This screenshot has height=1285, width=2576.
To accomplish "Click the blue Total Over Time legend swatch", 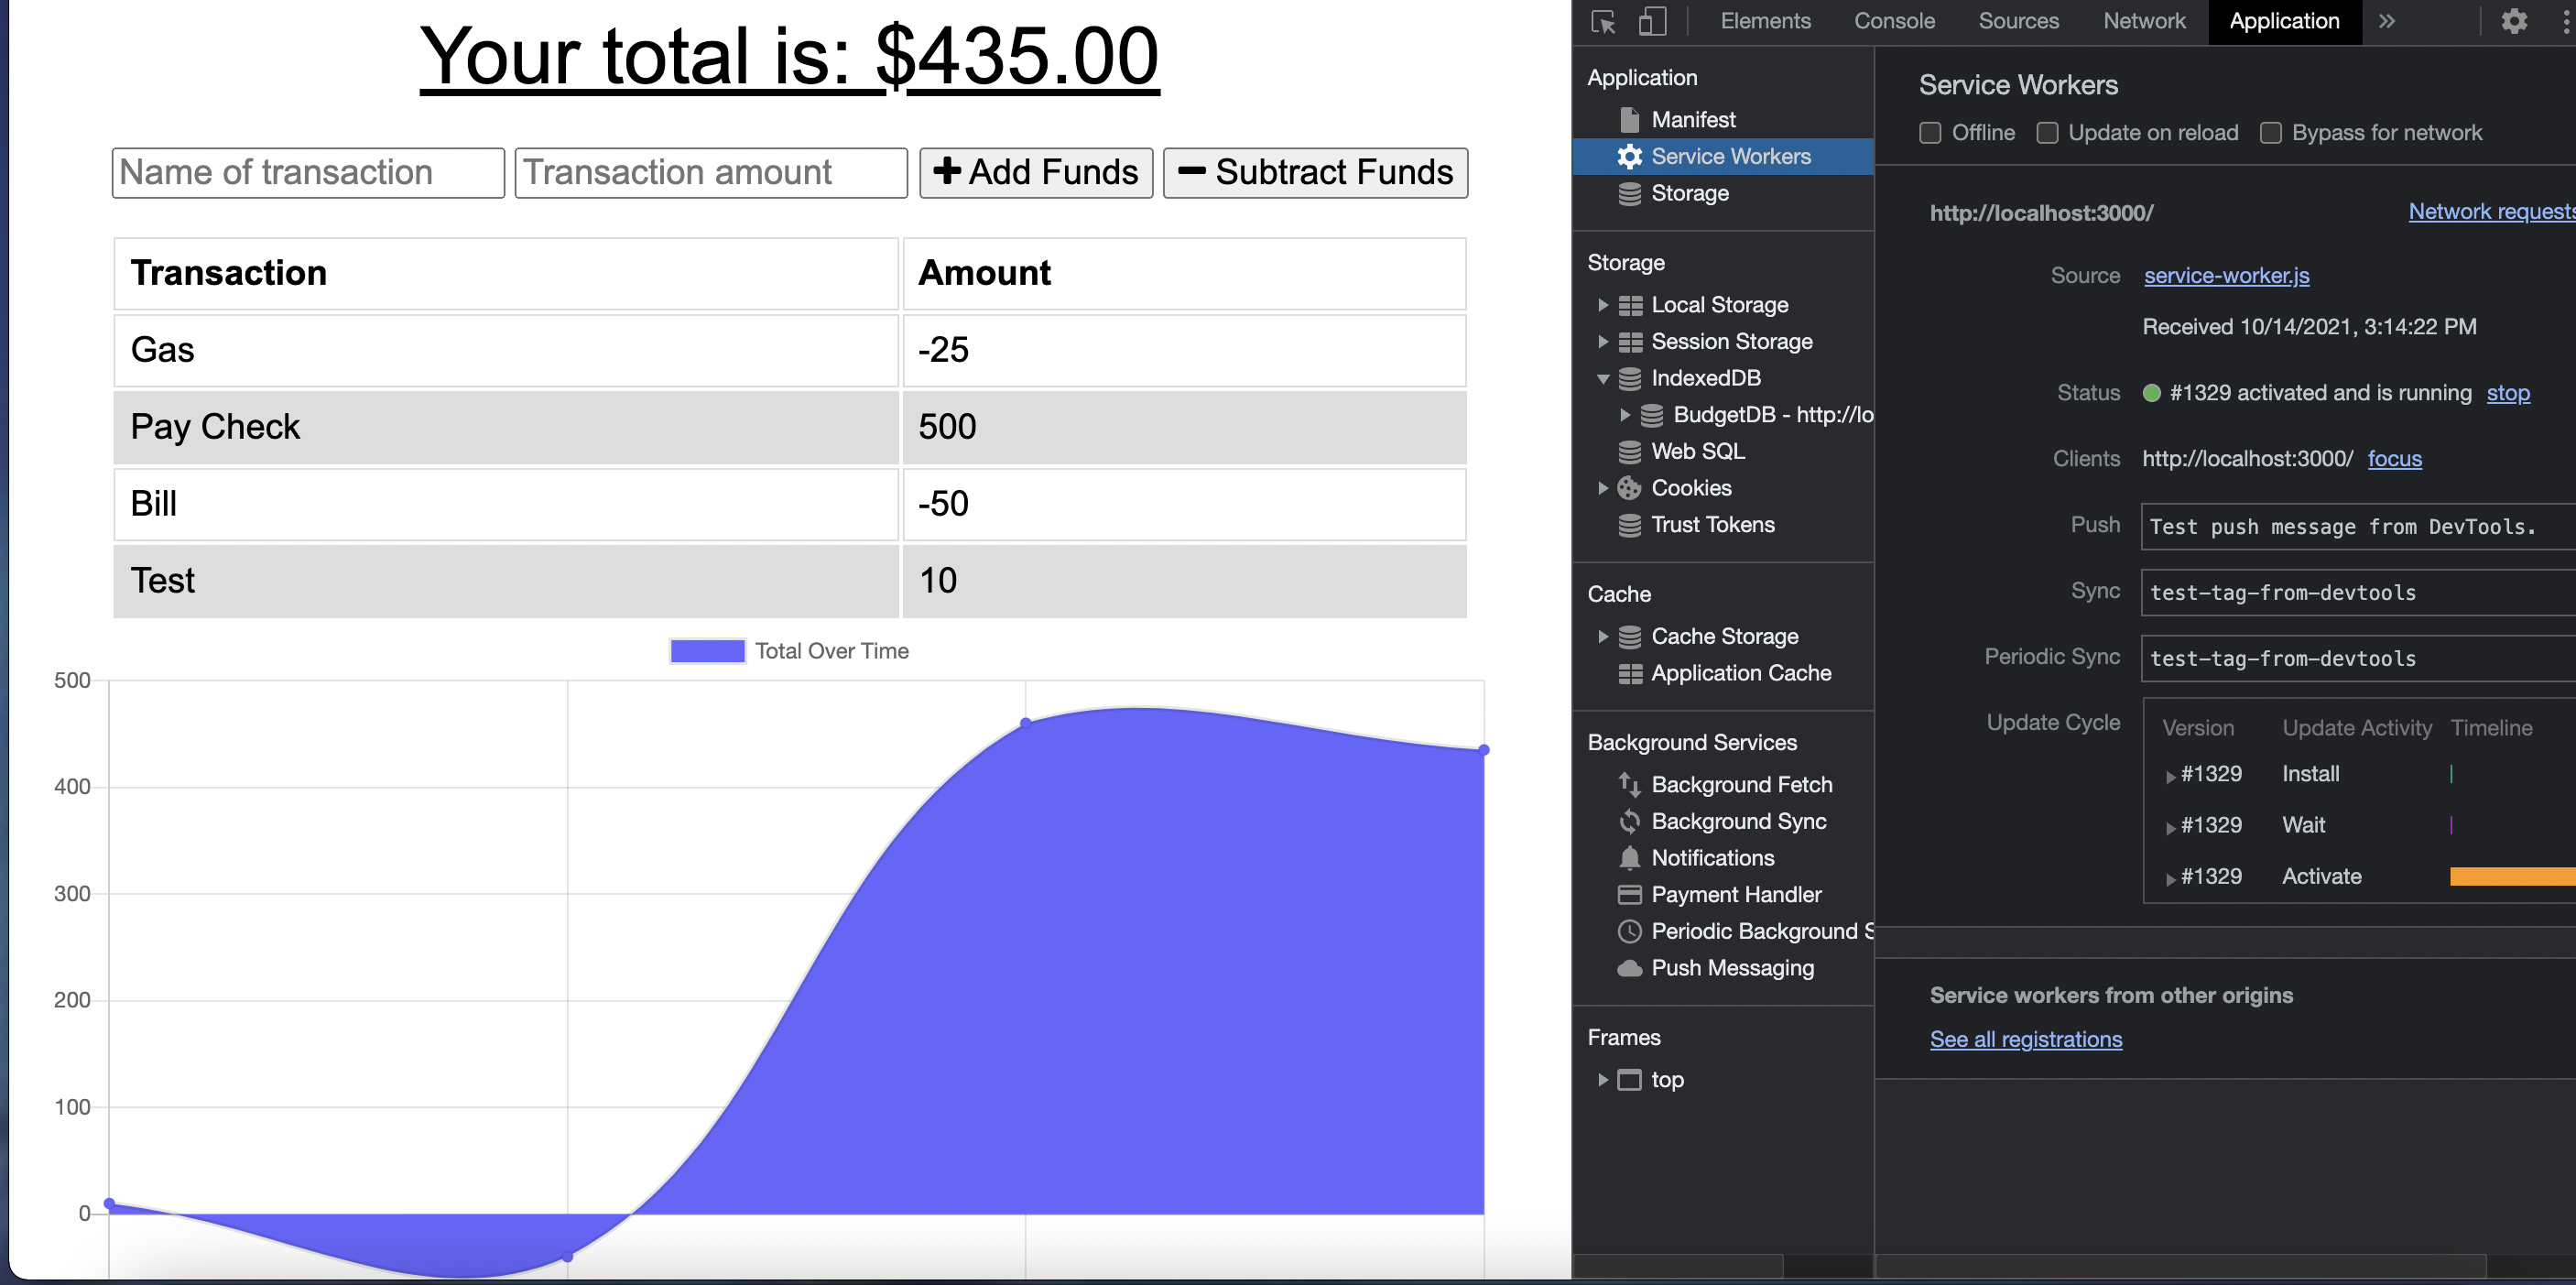I will point(706,650).
